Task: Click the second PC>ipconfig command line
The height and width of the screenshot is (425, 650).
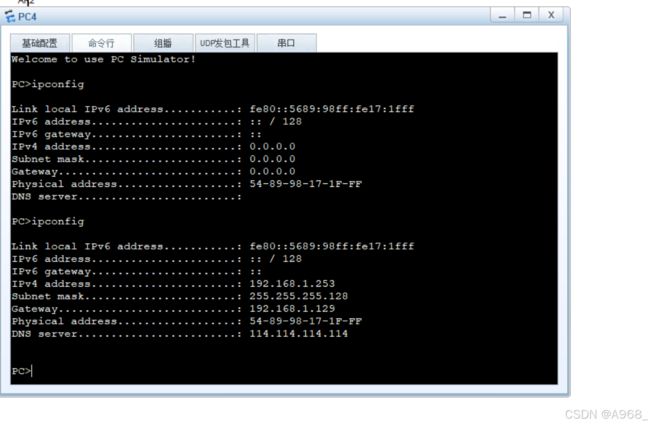Action: point(48,222)
